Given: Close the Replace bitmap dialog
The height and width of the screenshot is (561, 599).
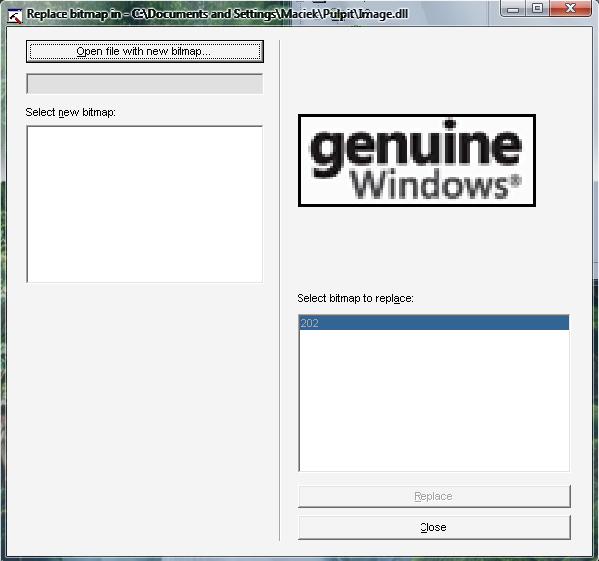Looking at the screenshot, I should point(434,527).
